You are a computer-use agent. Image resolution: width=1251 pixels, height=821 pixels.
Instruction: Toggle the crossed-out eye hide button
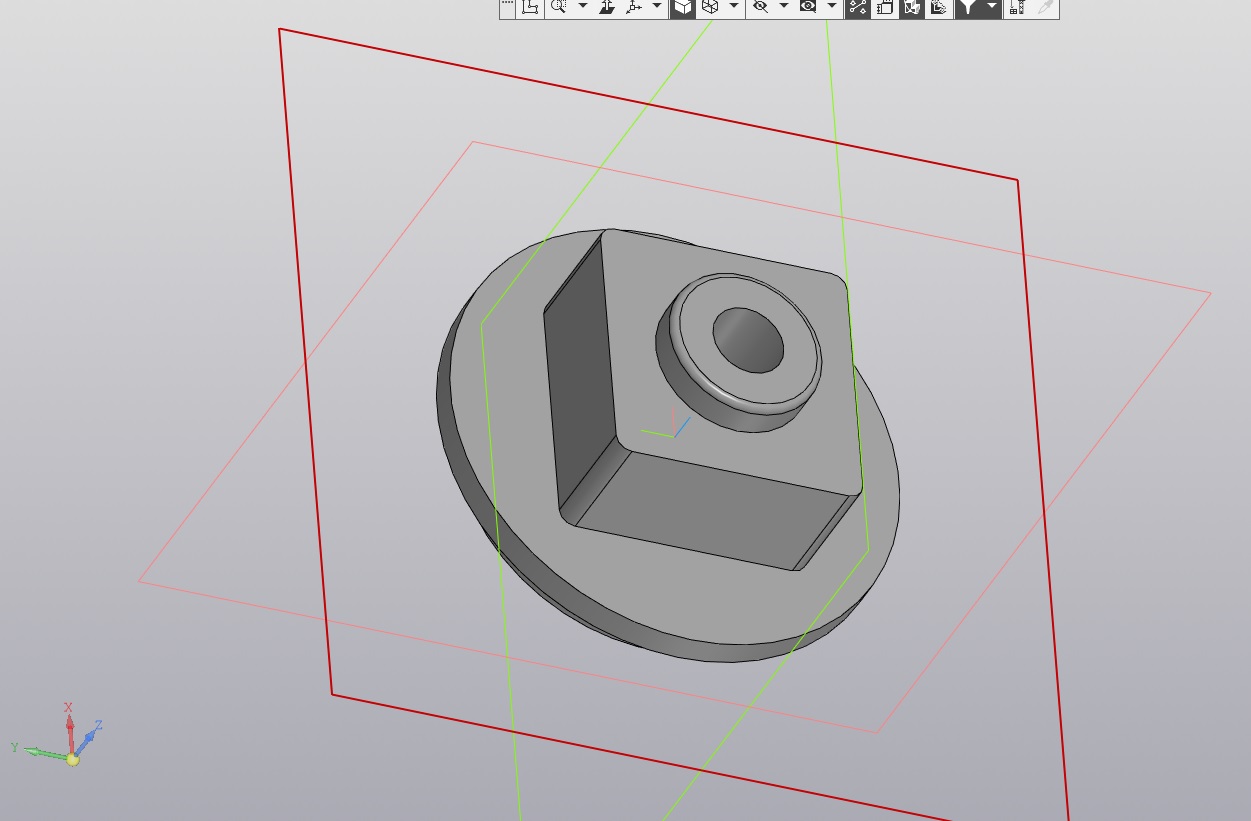coord(760,7)
